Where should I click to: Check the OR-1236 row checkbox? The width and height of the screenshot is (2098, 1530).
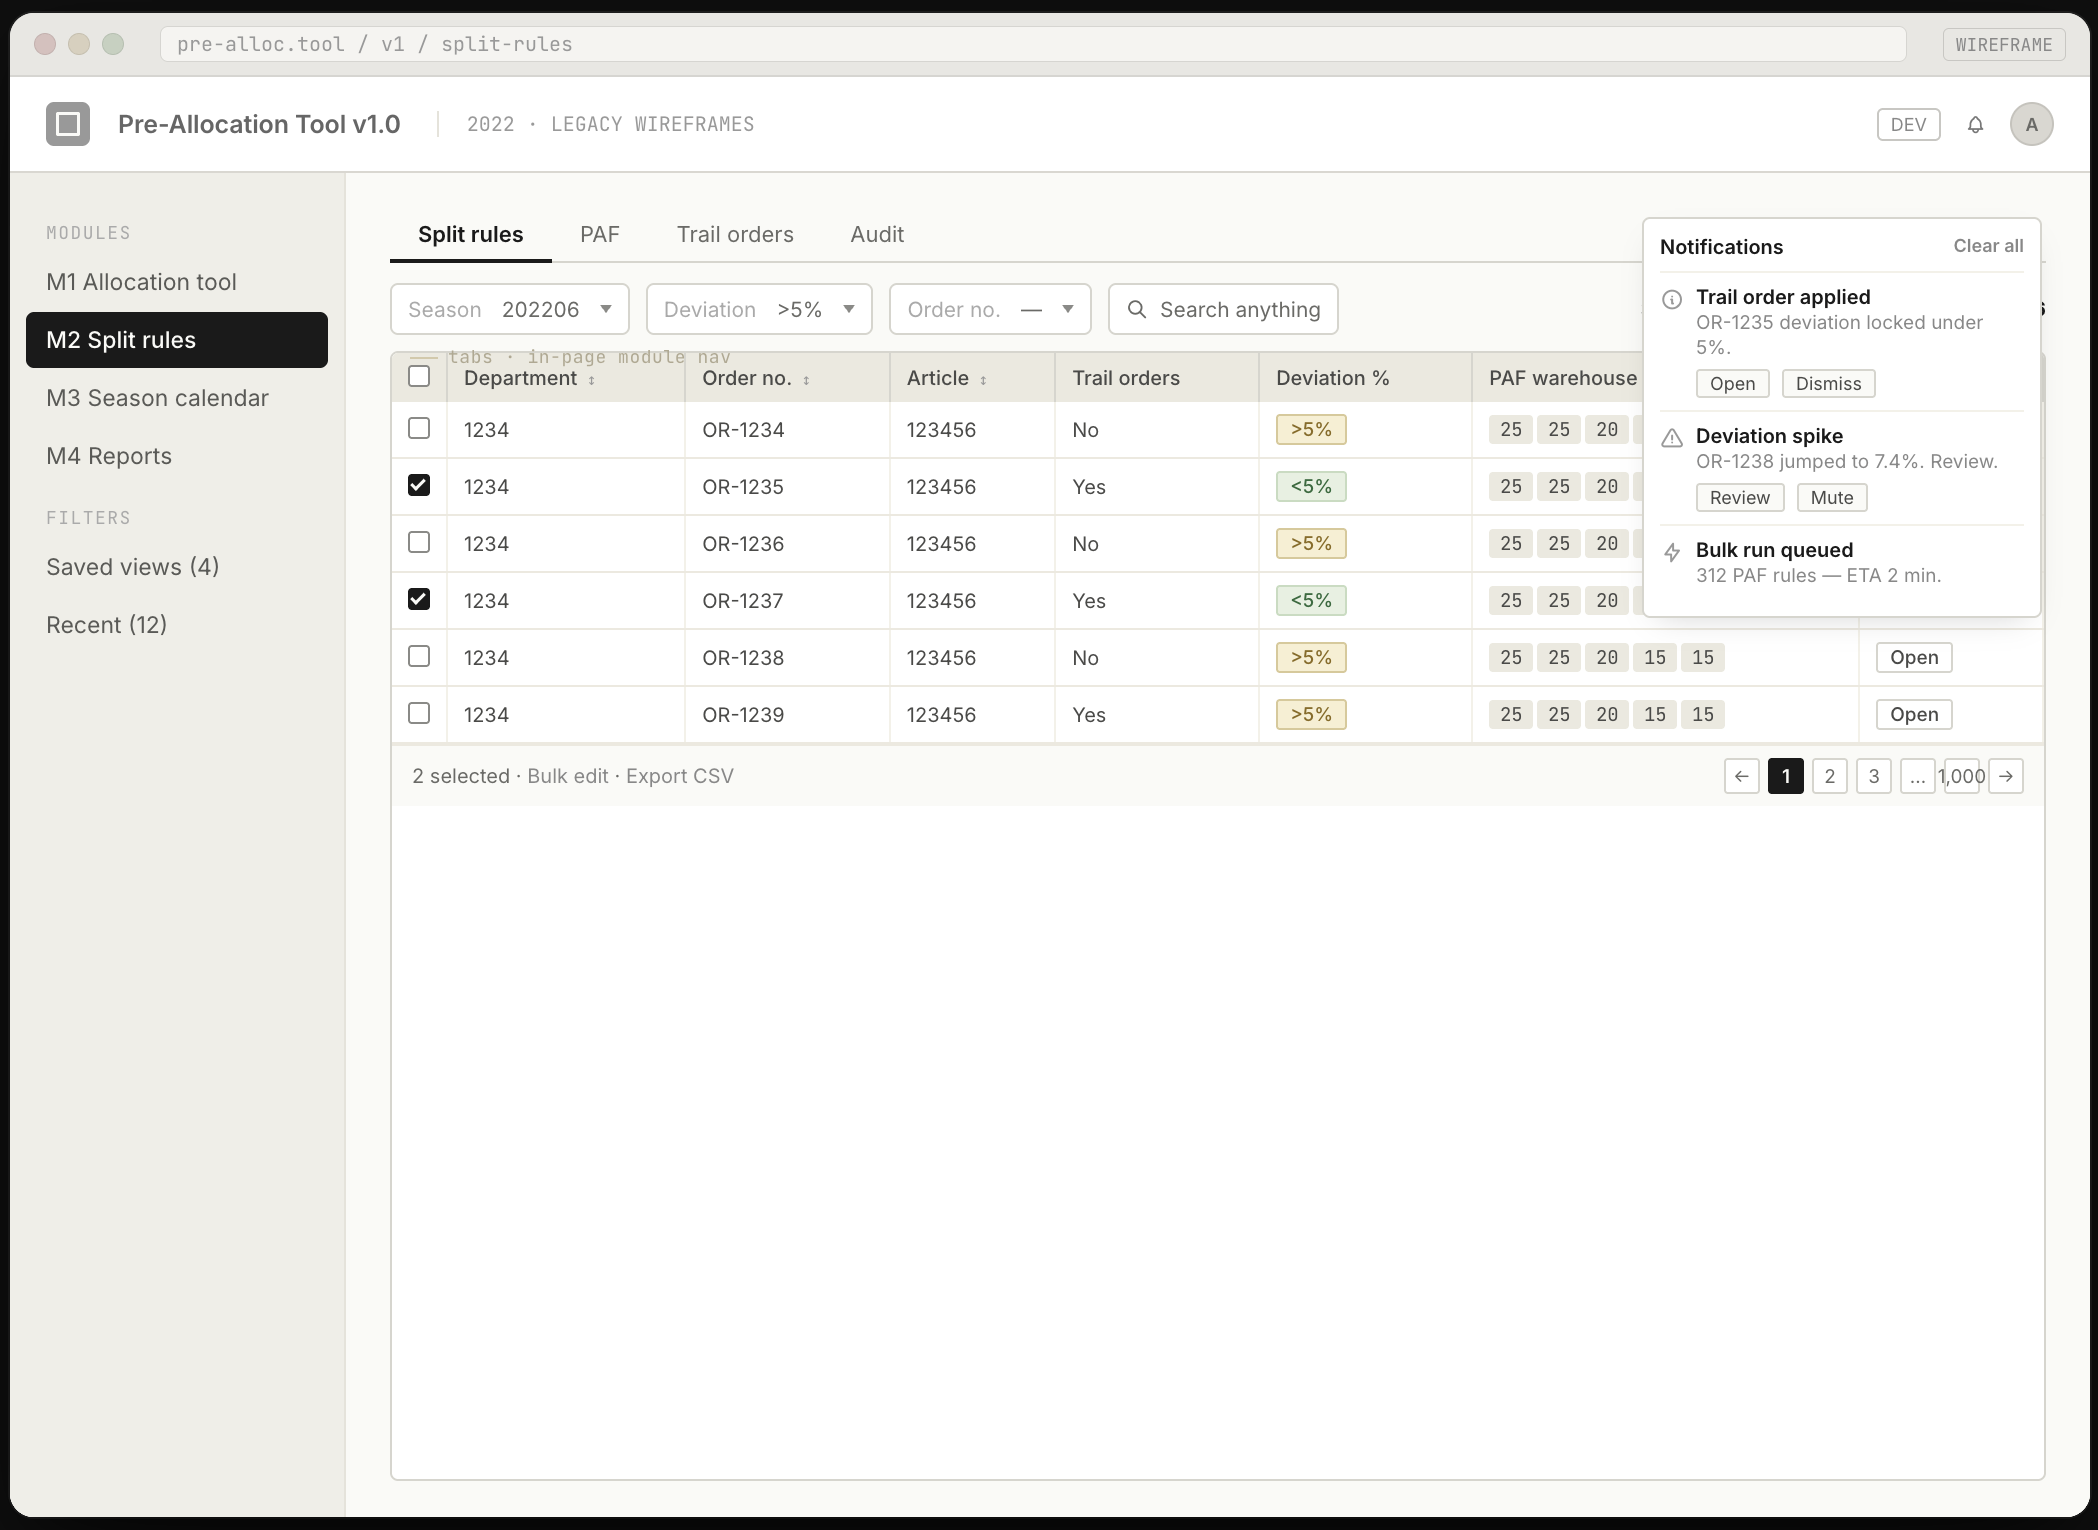(x=419, y=542)
